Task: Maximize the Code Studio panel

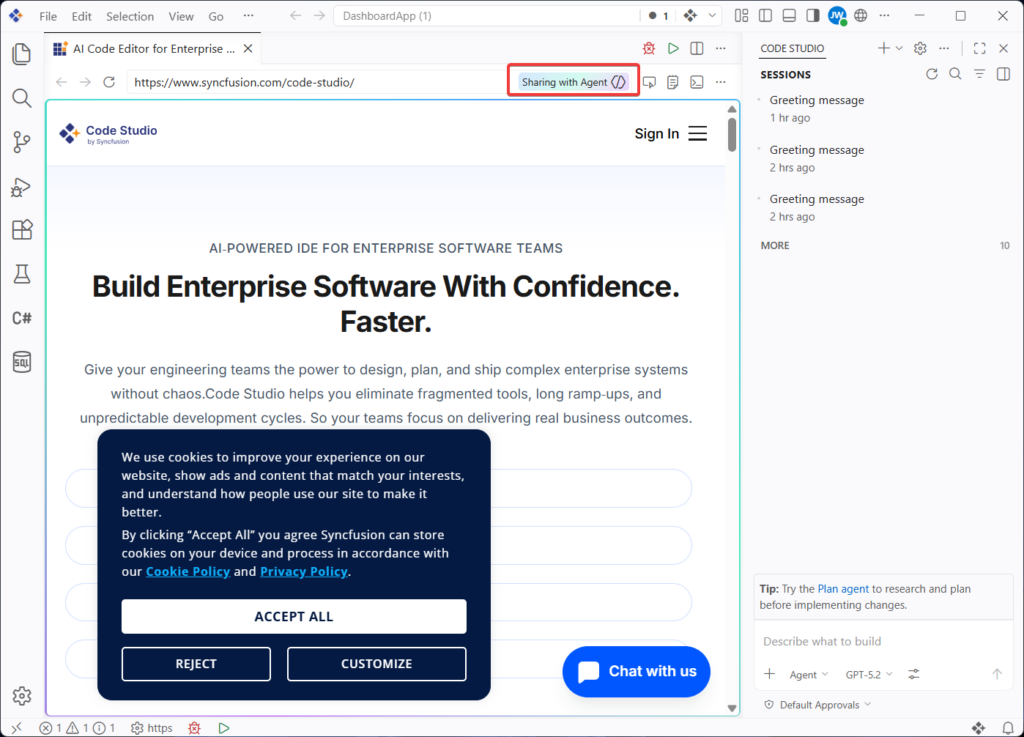Action: (980, 48)
